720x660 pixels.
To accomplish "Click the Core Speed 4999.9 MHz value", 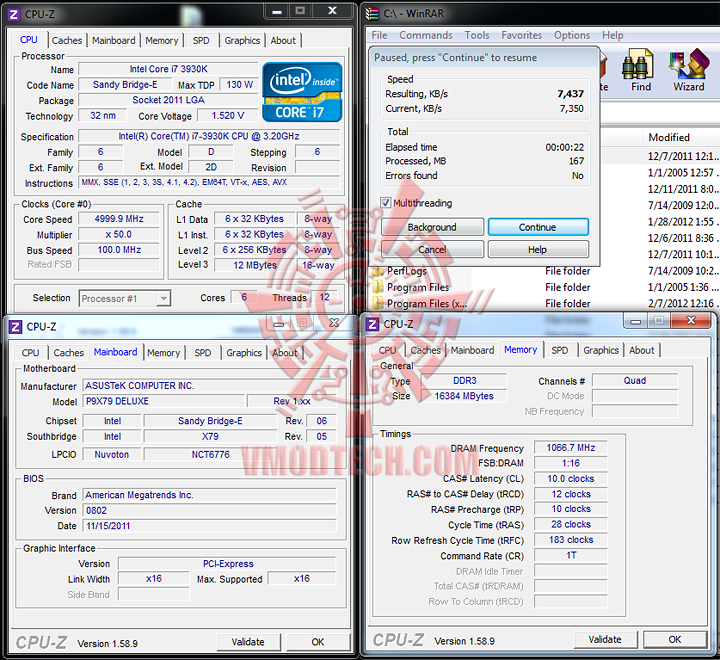I will click(119, 219).
